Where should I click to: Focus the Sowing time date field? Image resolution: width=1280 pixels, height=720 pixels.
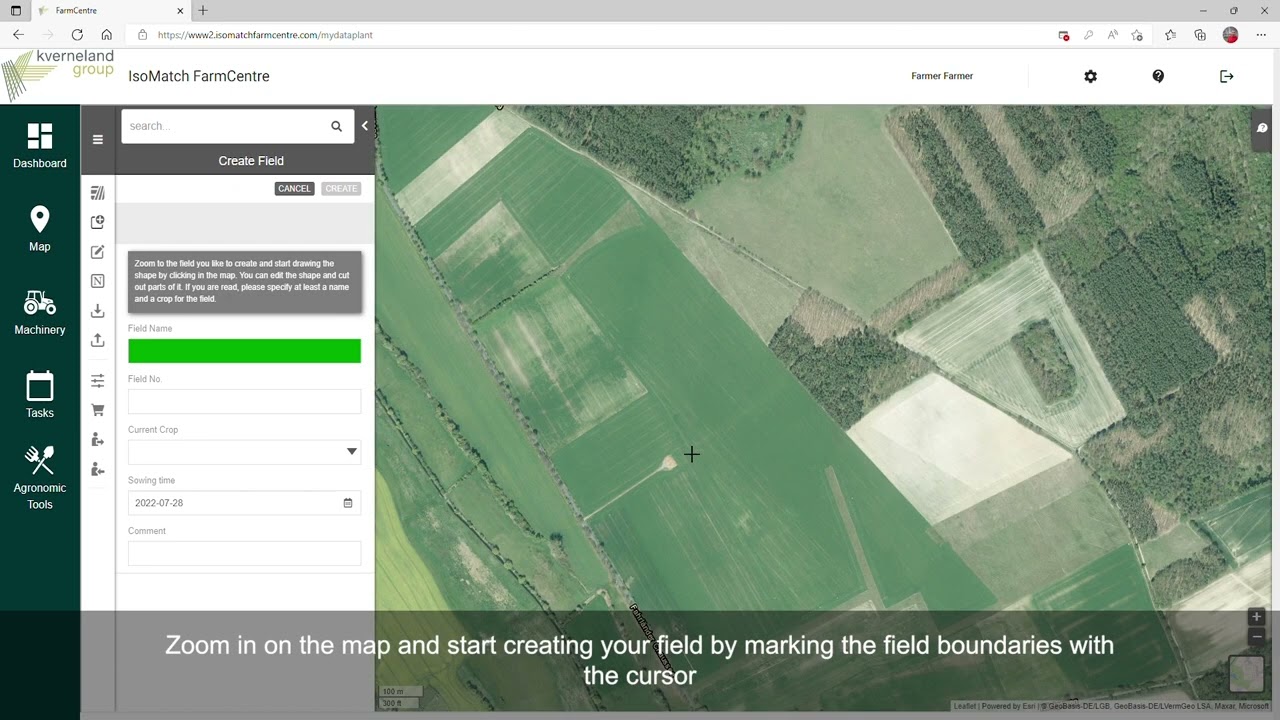[244, 503]
